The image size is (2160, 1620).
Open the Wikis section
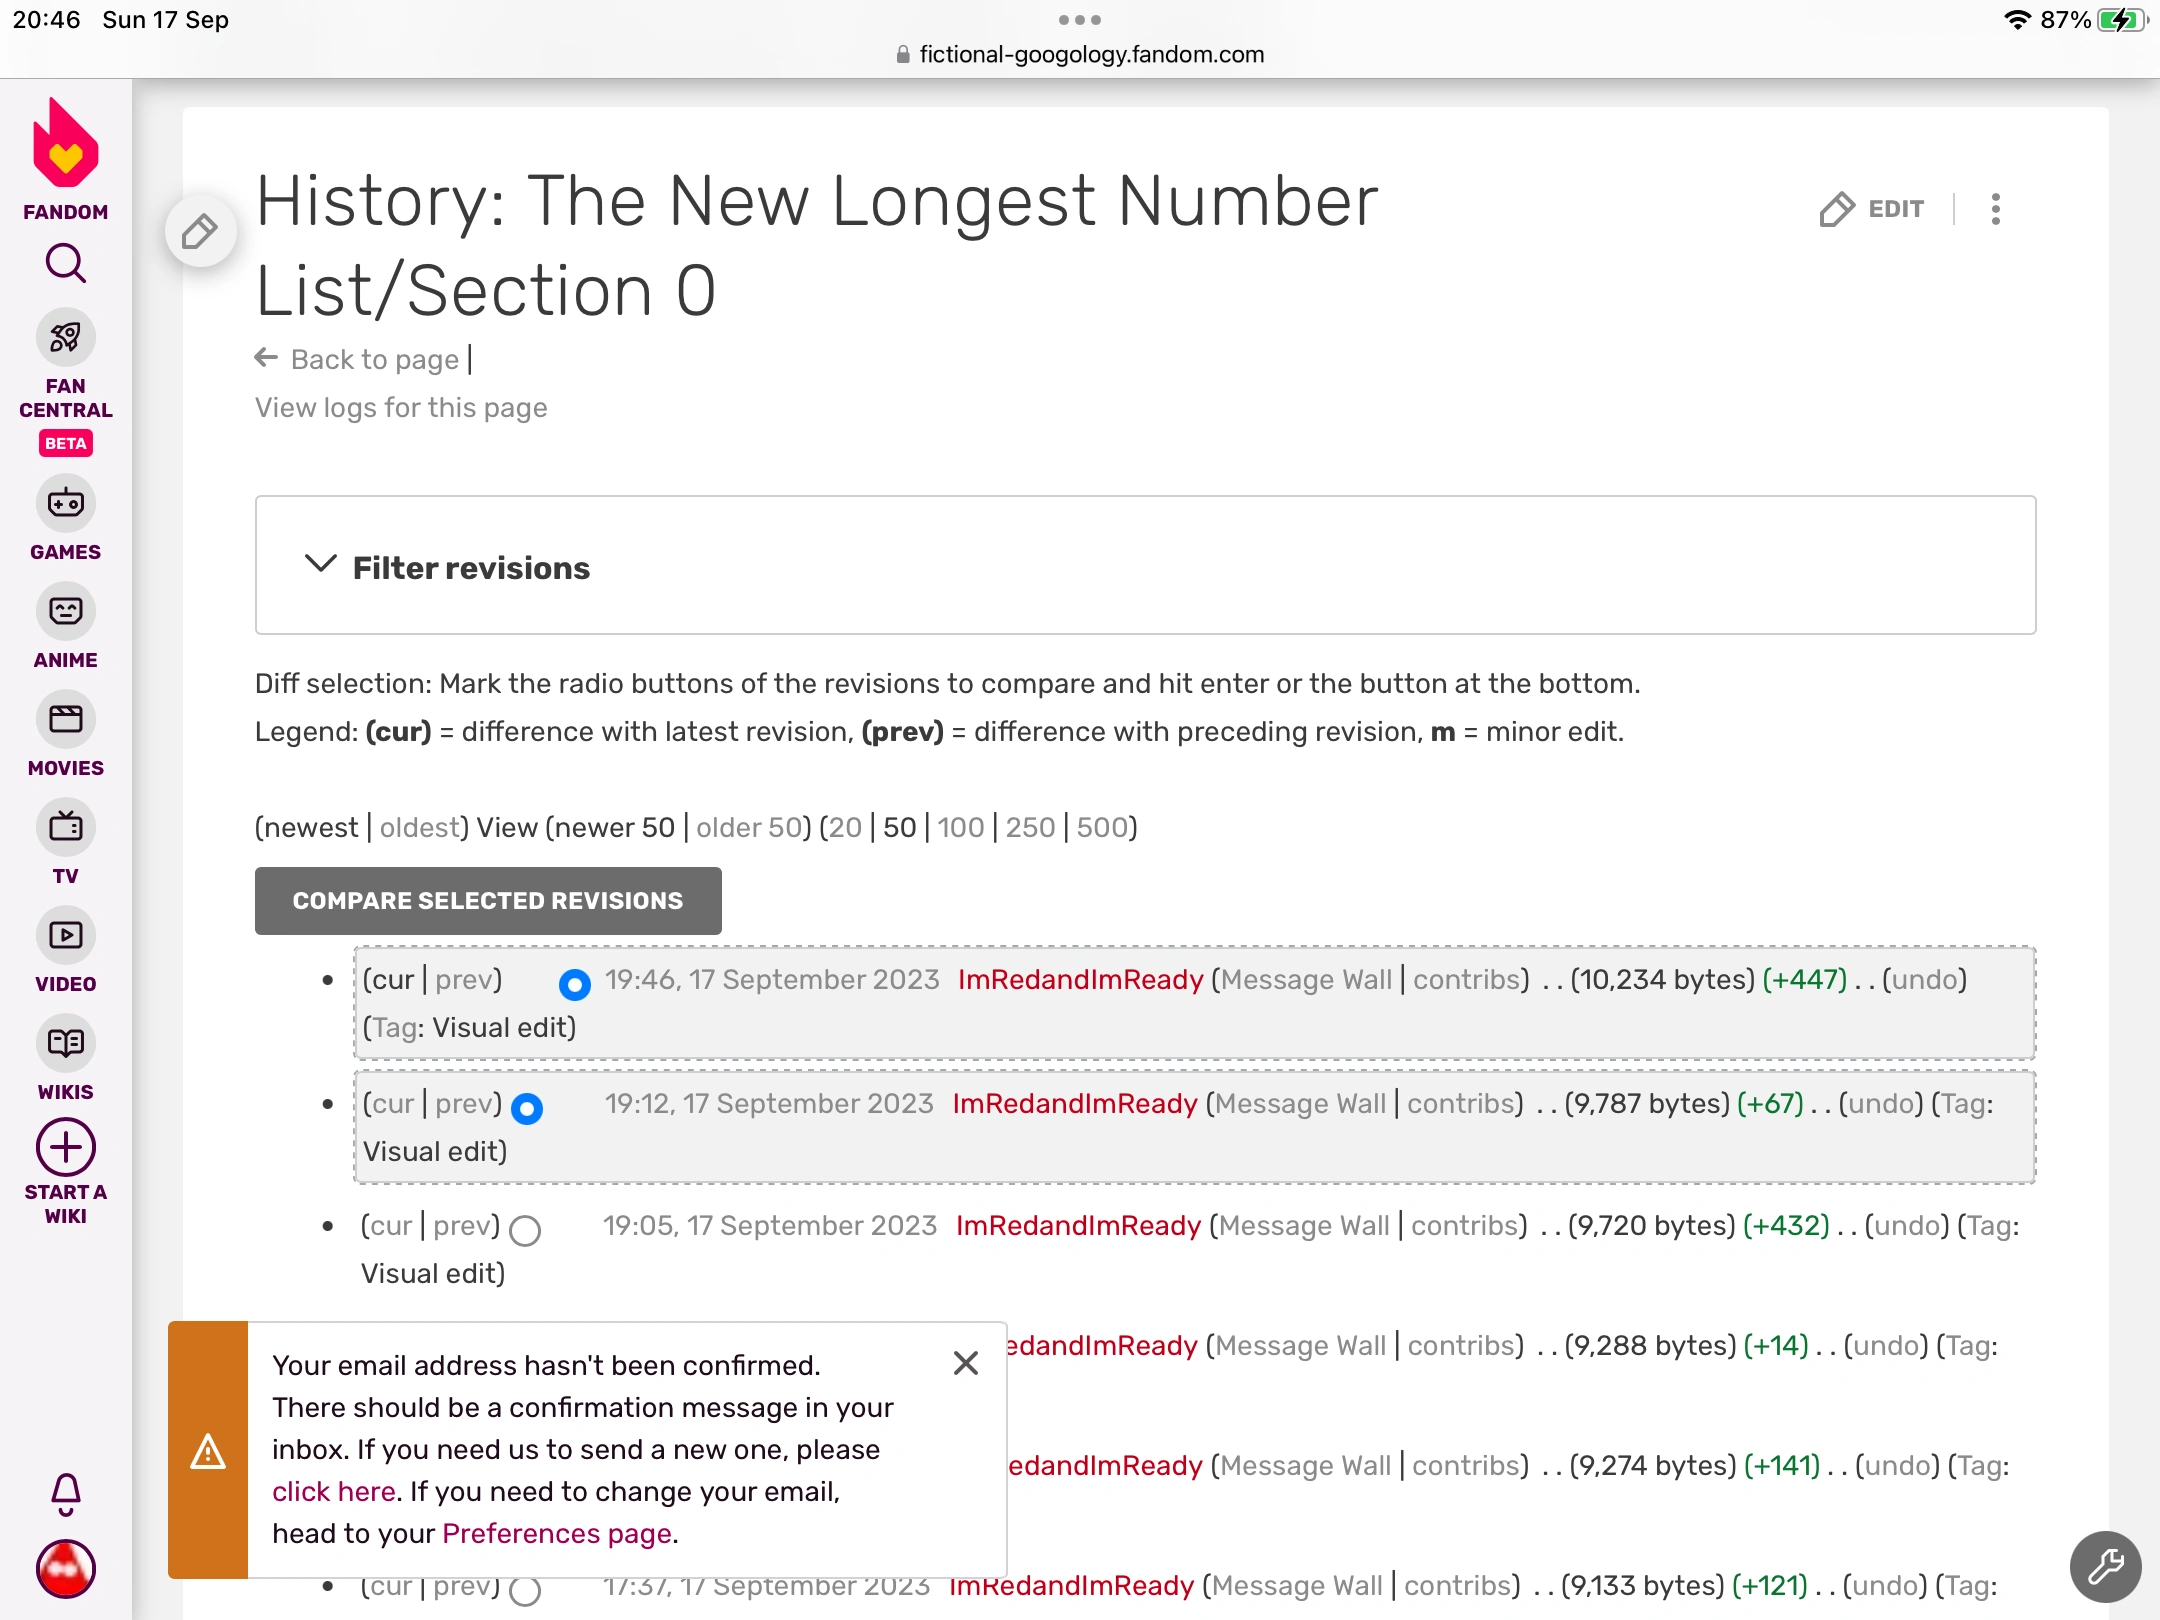tap(64, 1044)
